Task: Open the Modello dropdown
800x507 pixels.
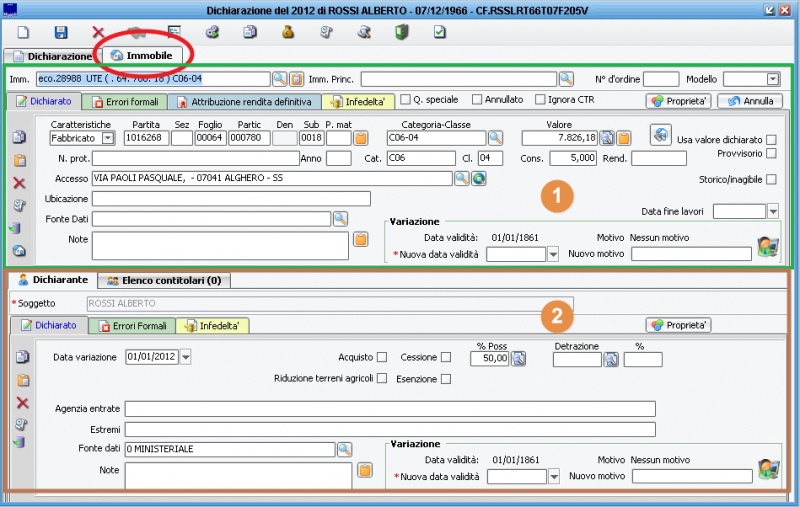Action: coord(773,79)
